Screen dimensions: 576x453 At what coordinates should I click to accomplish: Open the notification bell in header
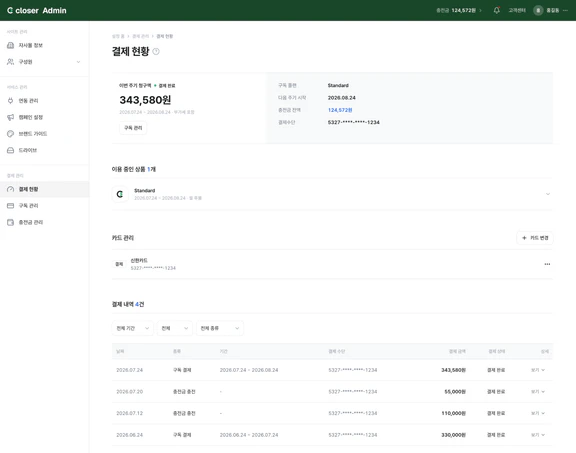coord(496,10)
